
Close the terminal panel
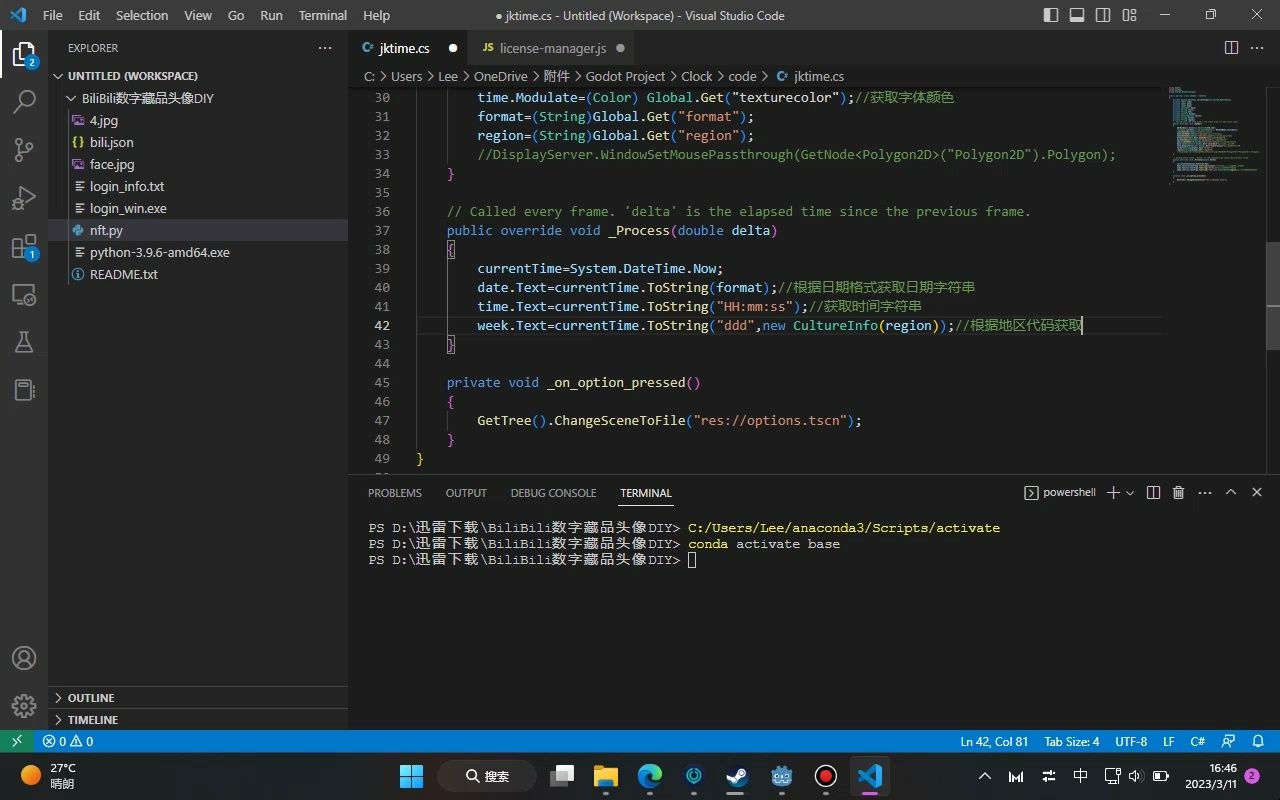click(1257, 492)
